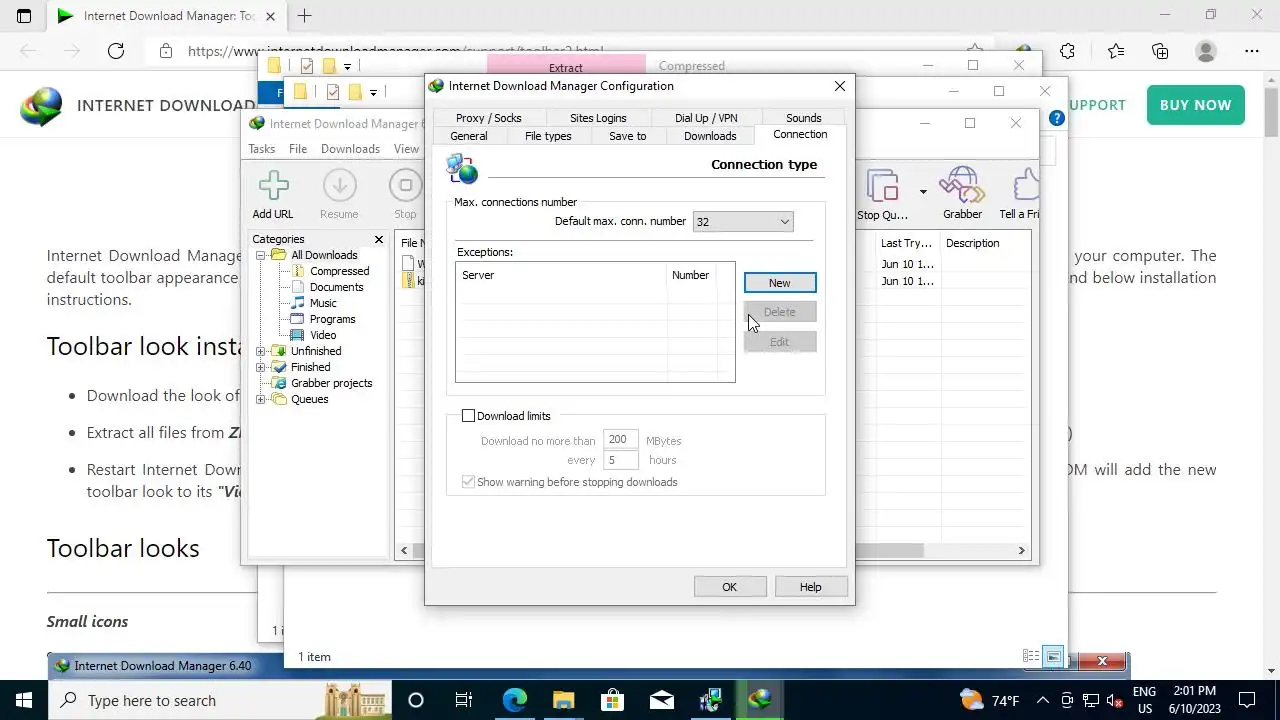Select Grabber projects in category tree
The width and height of the screenshot is (1280, 720).
[x=331, y=383]
